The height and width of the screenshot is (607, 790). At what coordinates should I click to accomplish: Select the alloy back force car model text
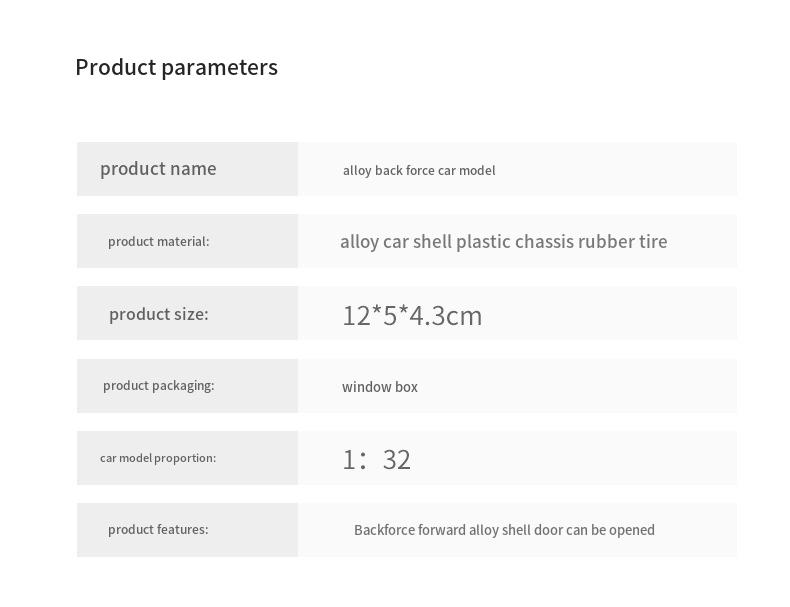pyautogui.click(x=419, y=170)
